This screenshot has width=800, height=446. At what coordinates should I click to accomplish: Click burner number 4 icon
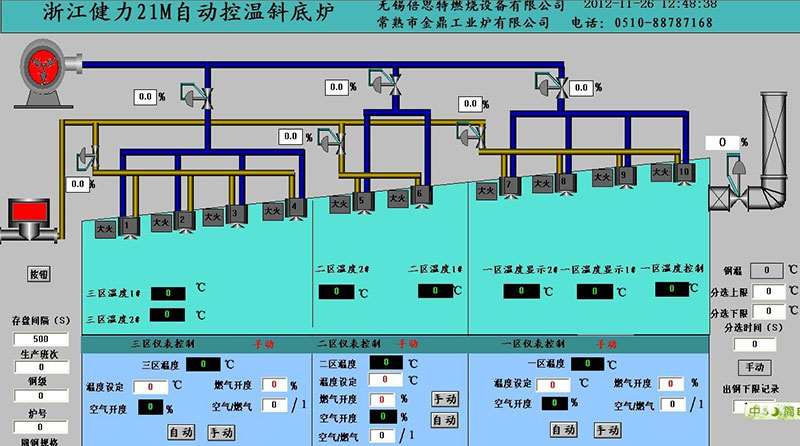click(x=295, y=207)
